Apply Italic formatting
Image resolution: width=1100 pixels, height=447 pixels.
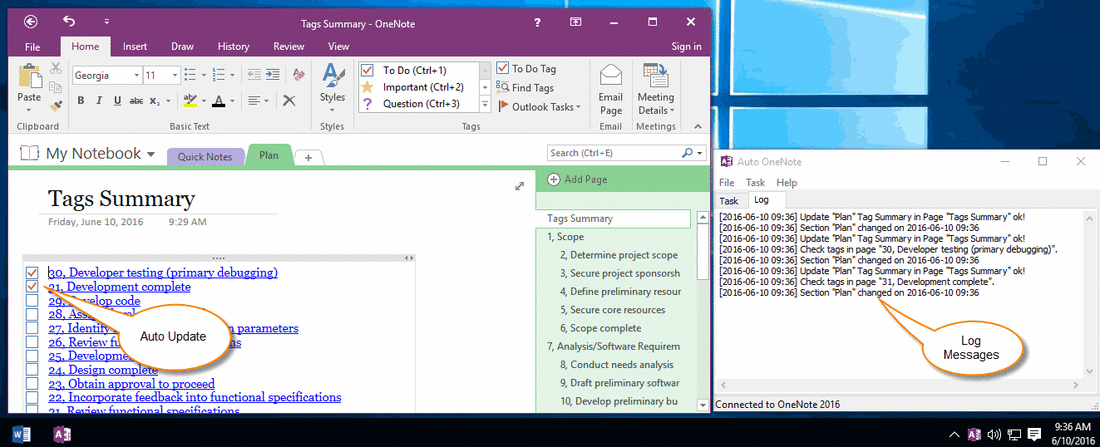[99, 101]
